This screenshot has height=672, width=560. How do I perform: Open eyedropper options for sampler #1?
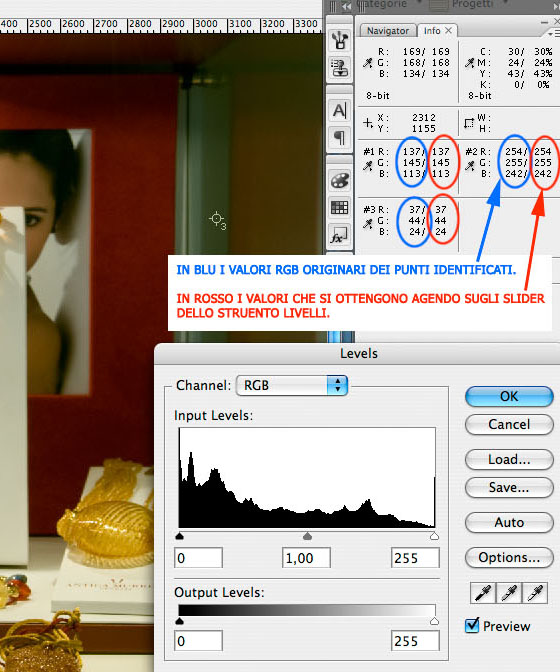tap(368, 166)
